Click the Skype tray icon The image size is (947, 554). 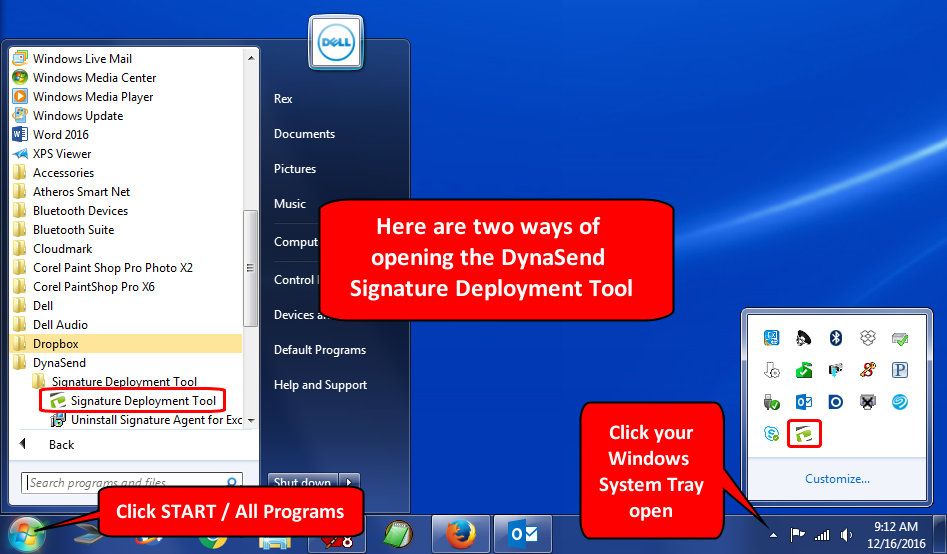[x=771, y=433]
